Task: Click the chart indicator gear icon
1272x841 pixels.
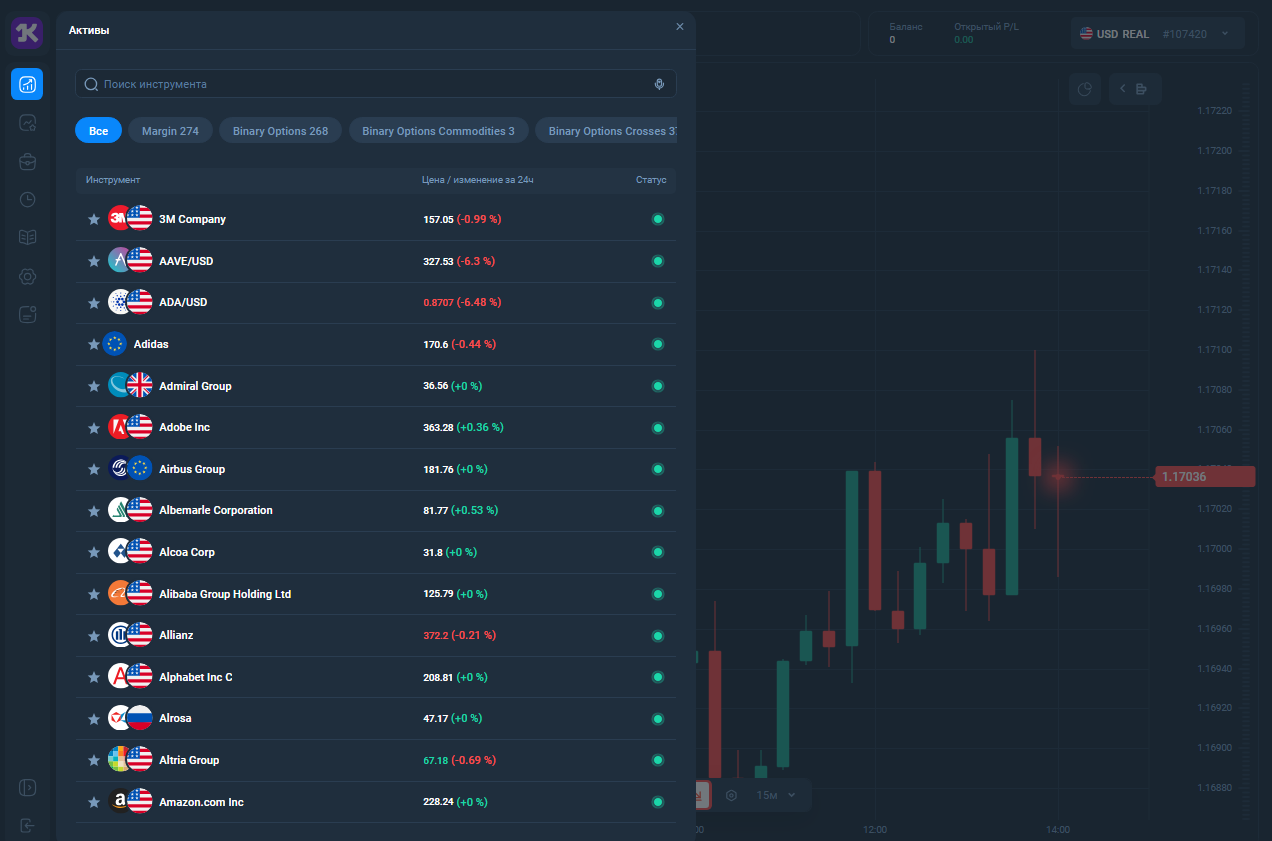Action: (x=731, y=795)
